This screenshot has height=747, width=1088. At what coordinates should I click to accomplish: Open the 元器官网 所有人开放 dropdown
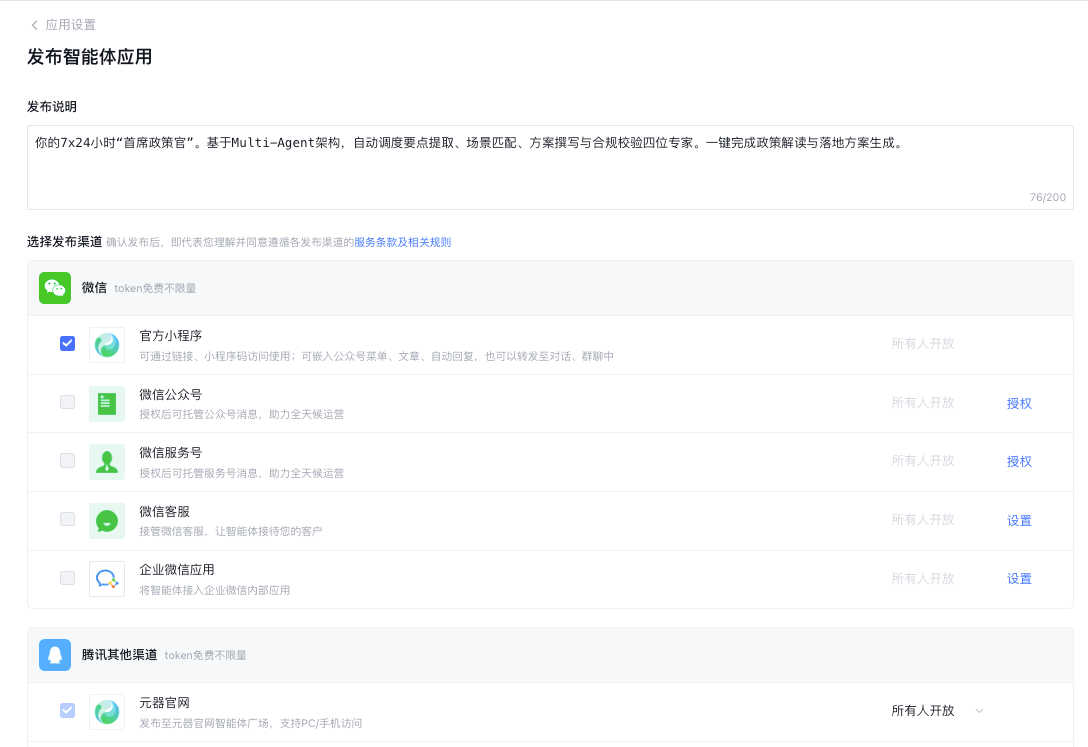(x=937, y=710)
